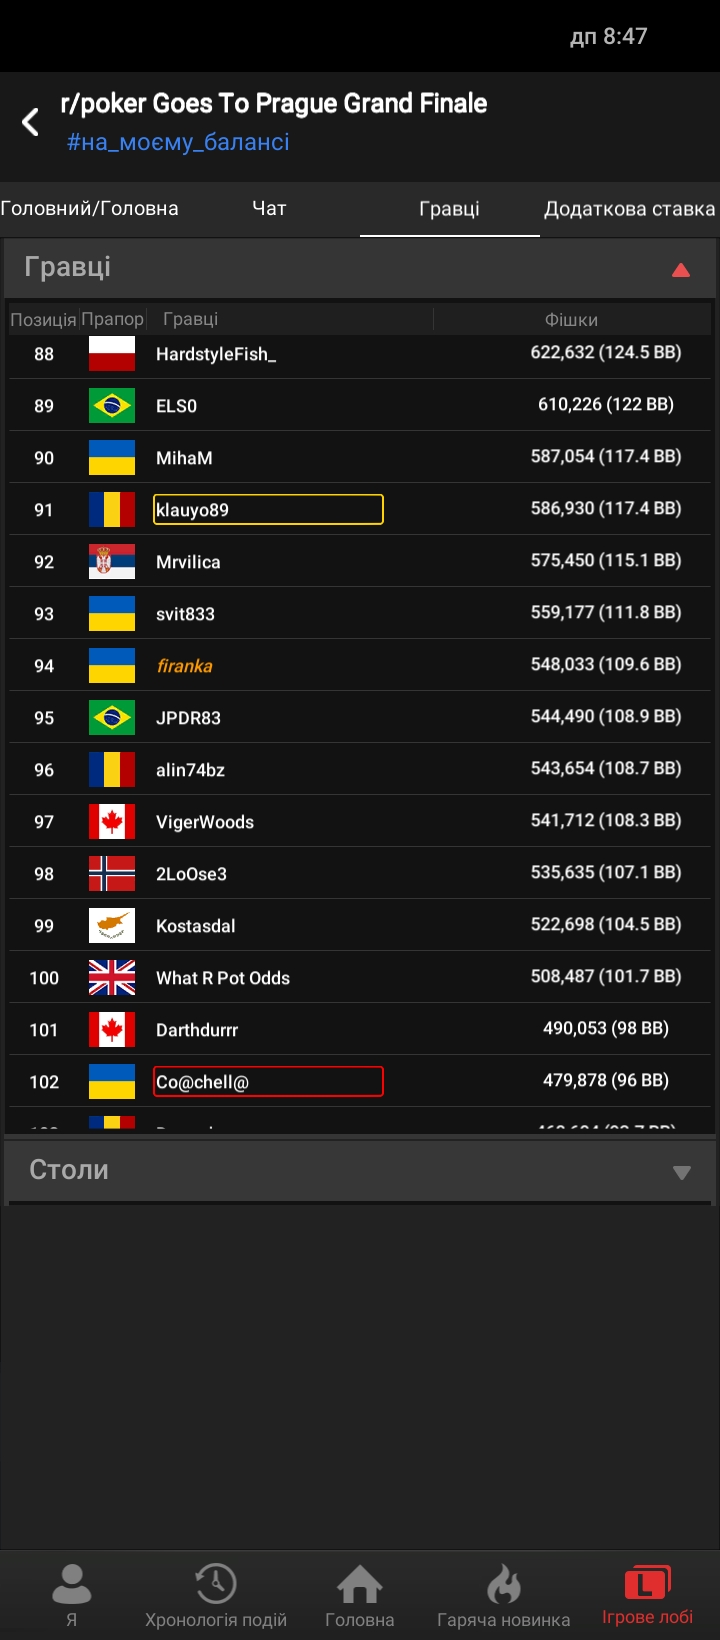The width and height of the screenshot is (720, 1640).
Task: Collapse the Гравці section red arrow
Action: 681,269
